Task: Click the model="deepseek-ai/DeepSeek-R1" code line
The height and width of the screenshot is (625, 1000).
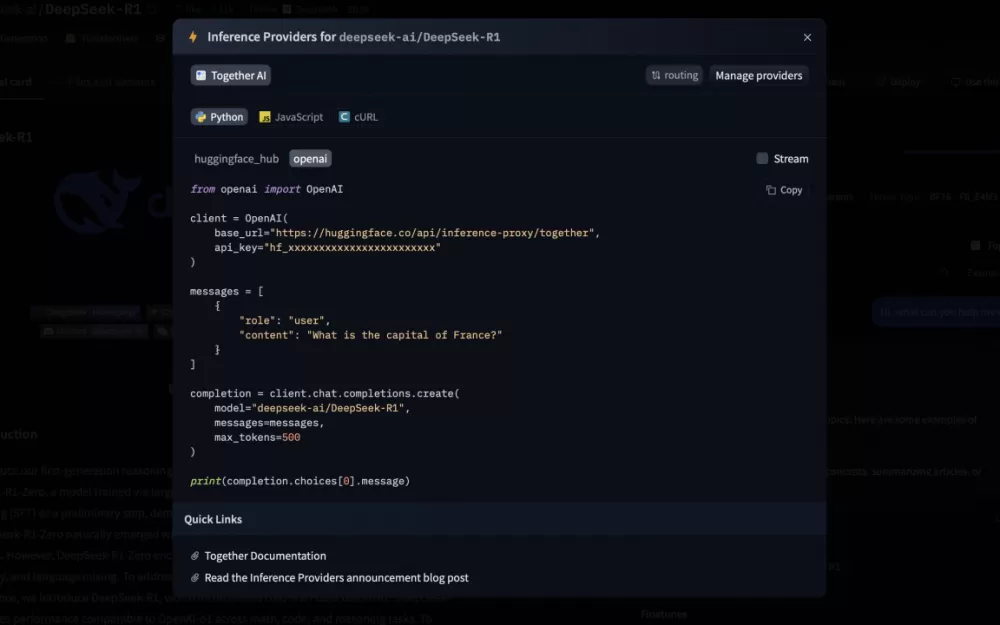Action: pos(312,408)
